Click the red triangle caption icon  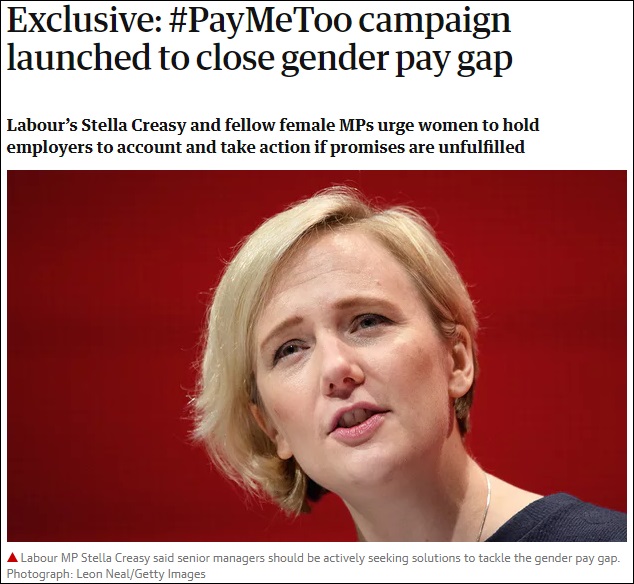point(12,558)
